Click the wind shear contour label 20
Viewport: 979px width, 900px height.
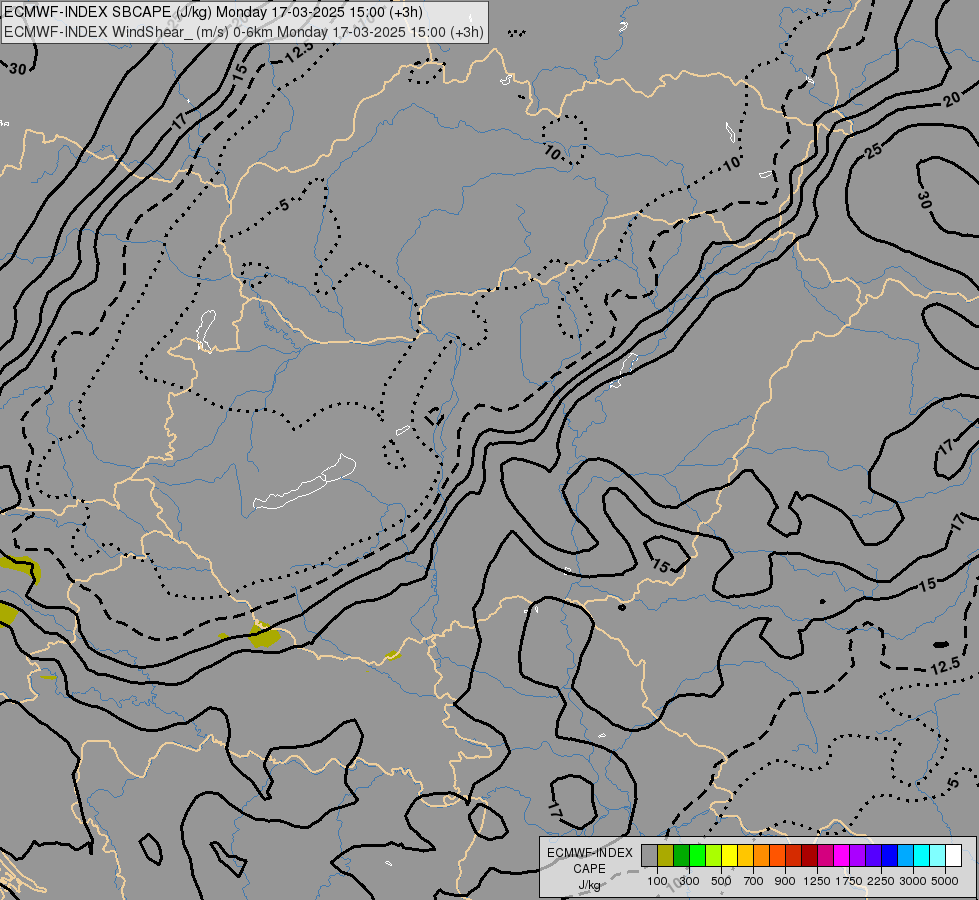[x=952, y=99]
